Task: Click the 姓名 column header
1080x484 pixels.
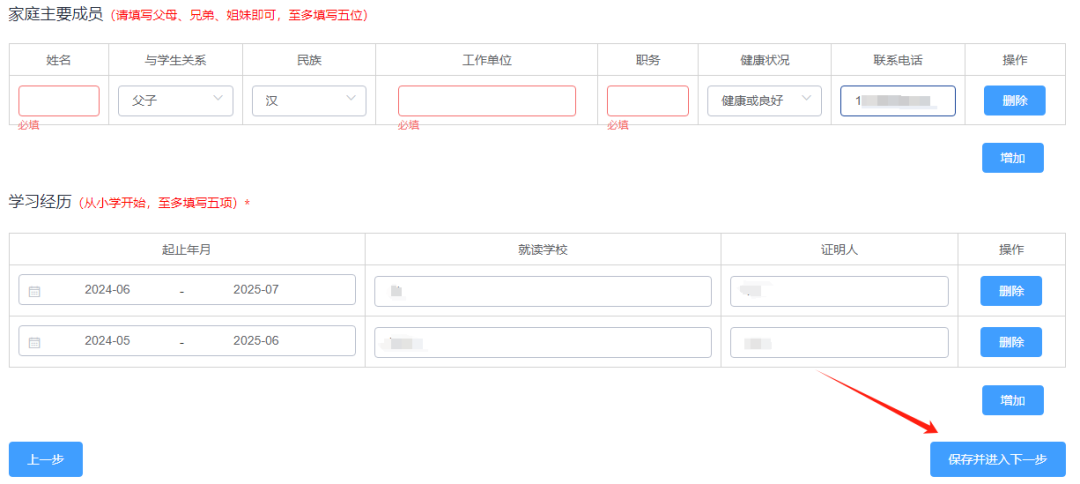Action: 59,60
